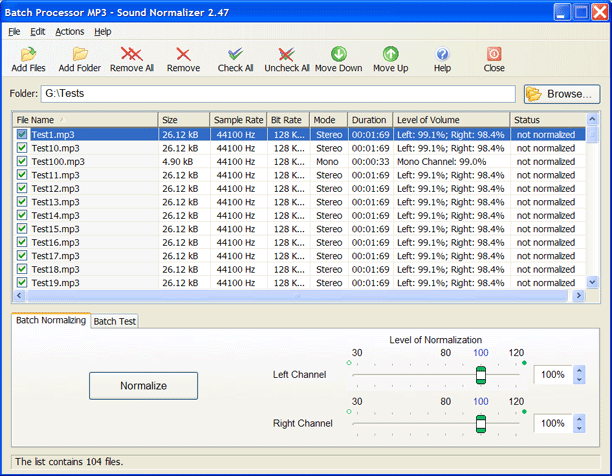Uncheck the Test14.mp3 checkbox
Screen dimensions: 612x476
coord(22,215)
